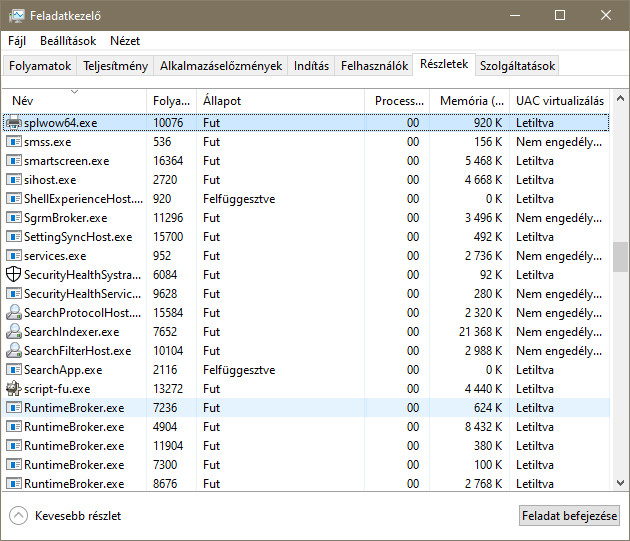This screenshot has width=630, height=541.
Task: Open the Fájl menu
Action: 17,41
